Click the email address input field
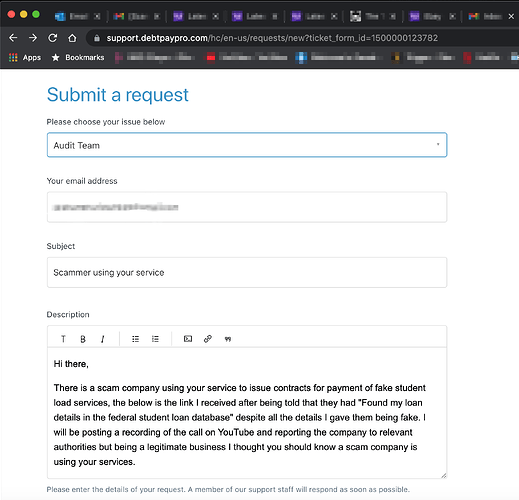Viewport: 519px width, 500px height. (x=247, y=207)
